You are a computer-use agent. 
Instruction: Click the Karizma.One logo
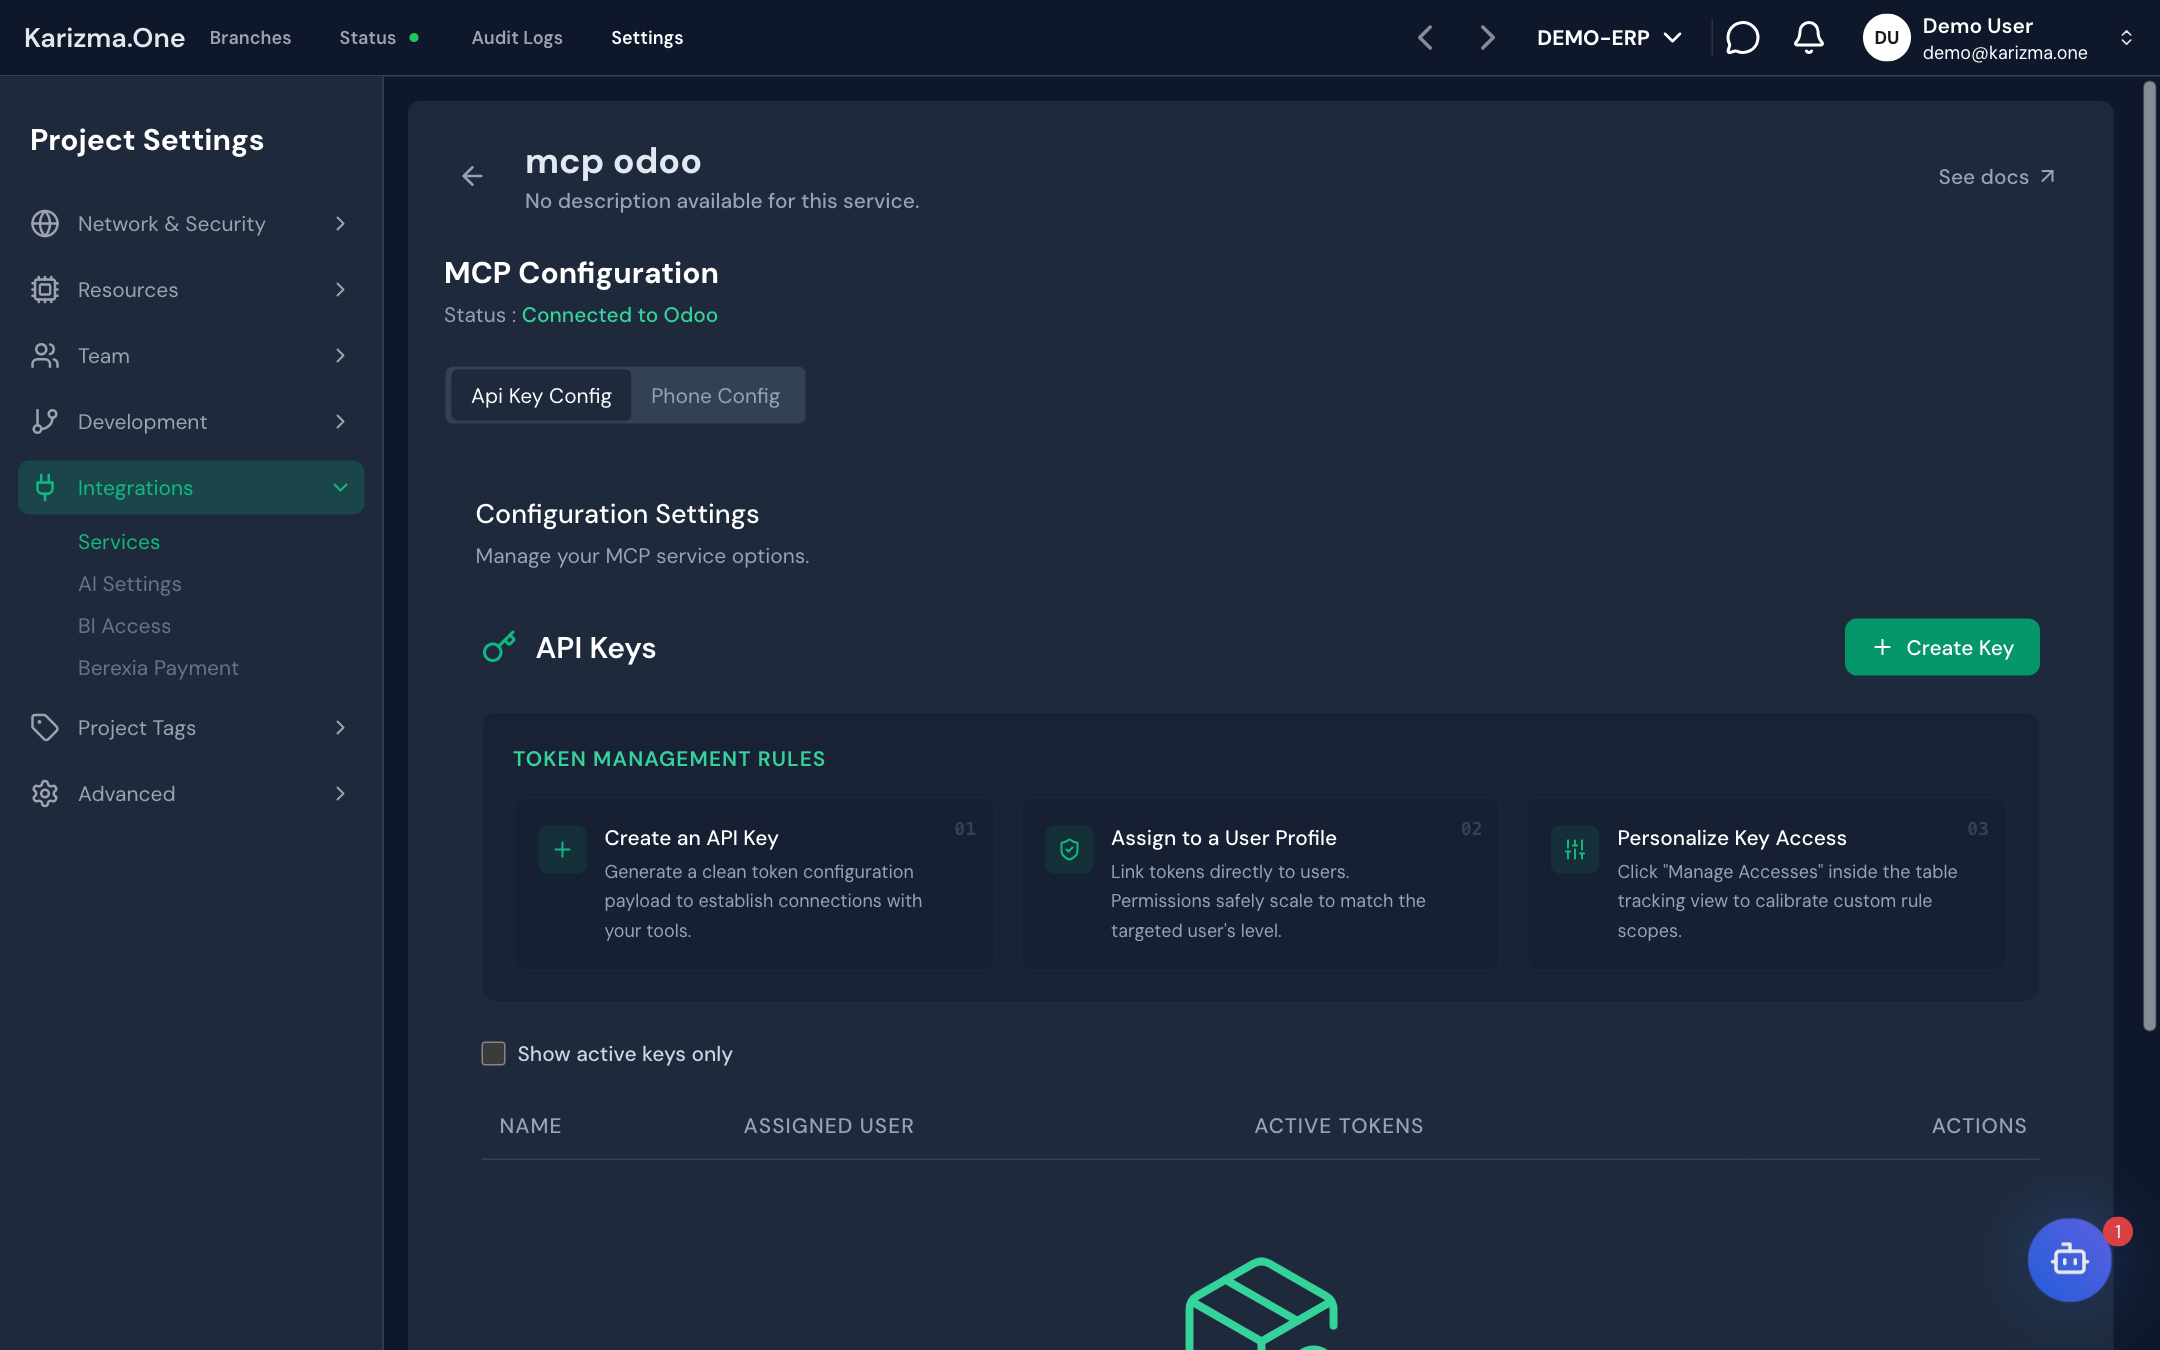(105, 38)
